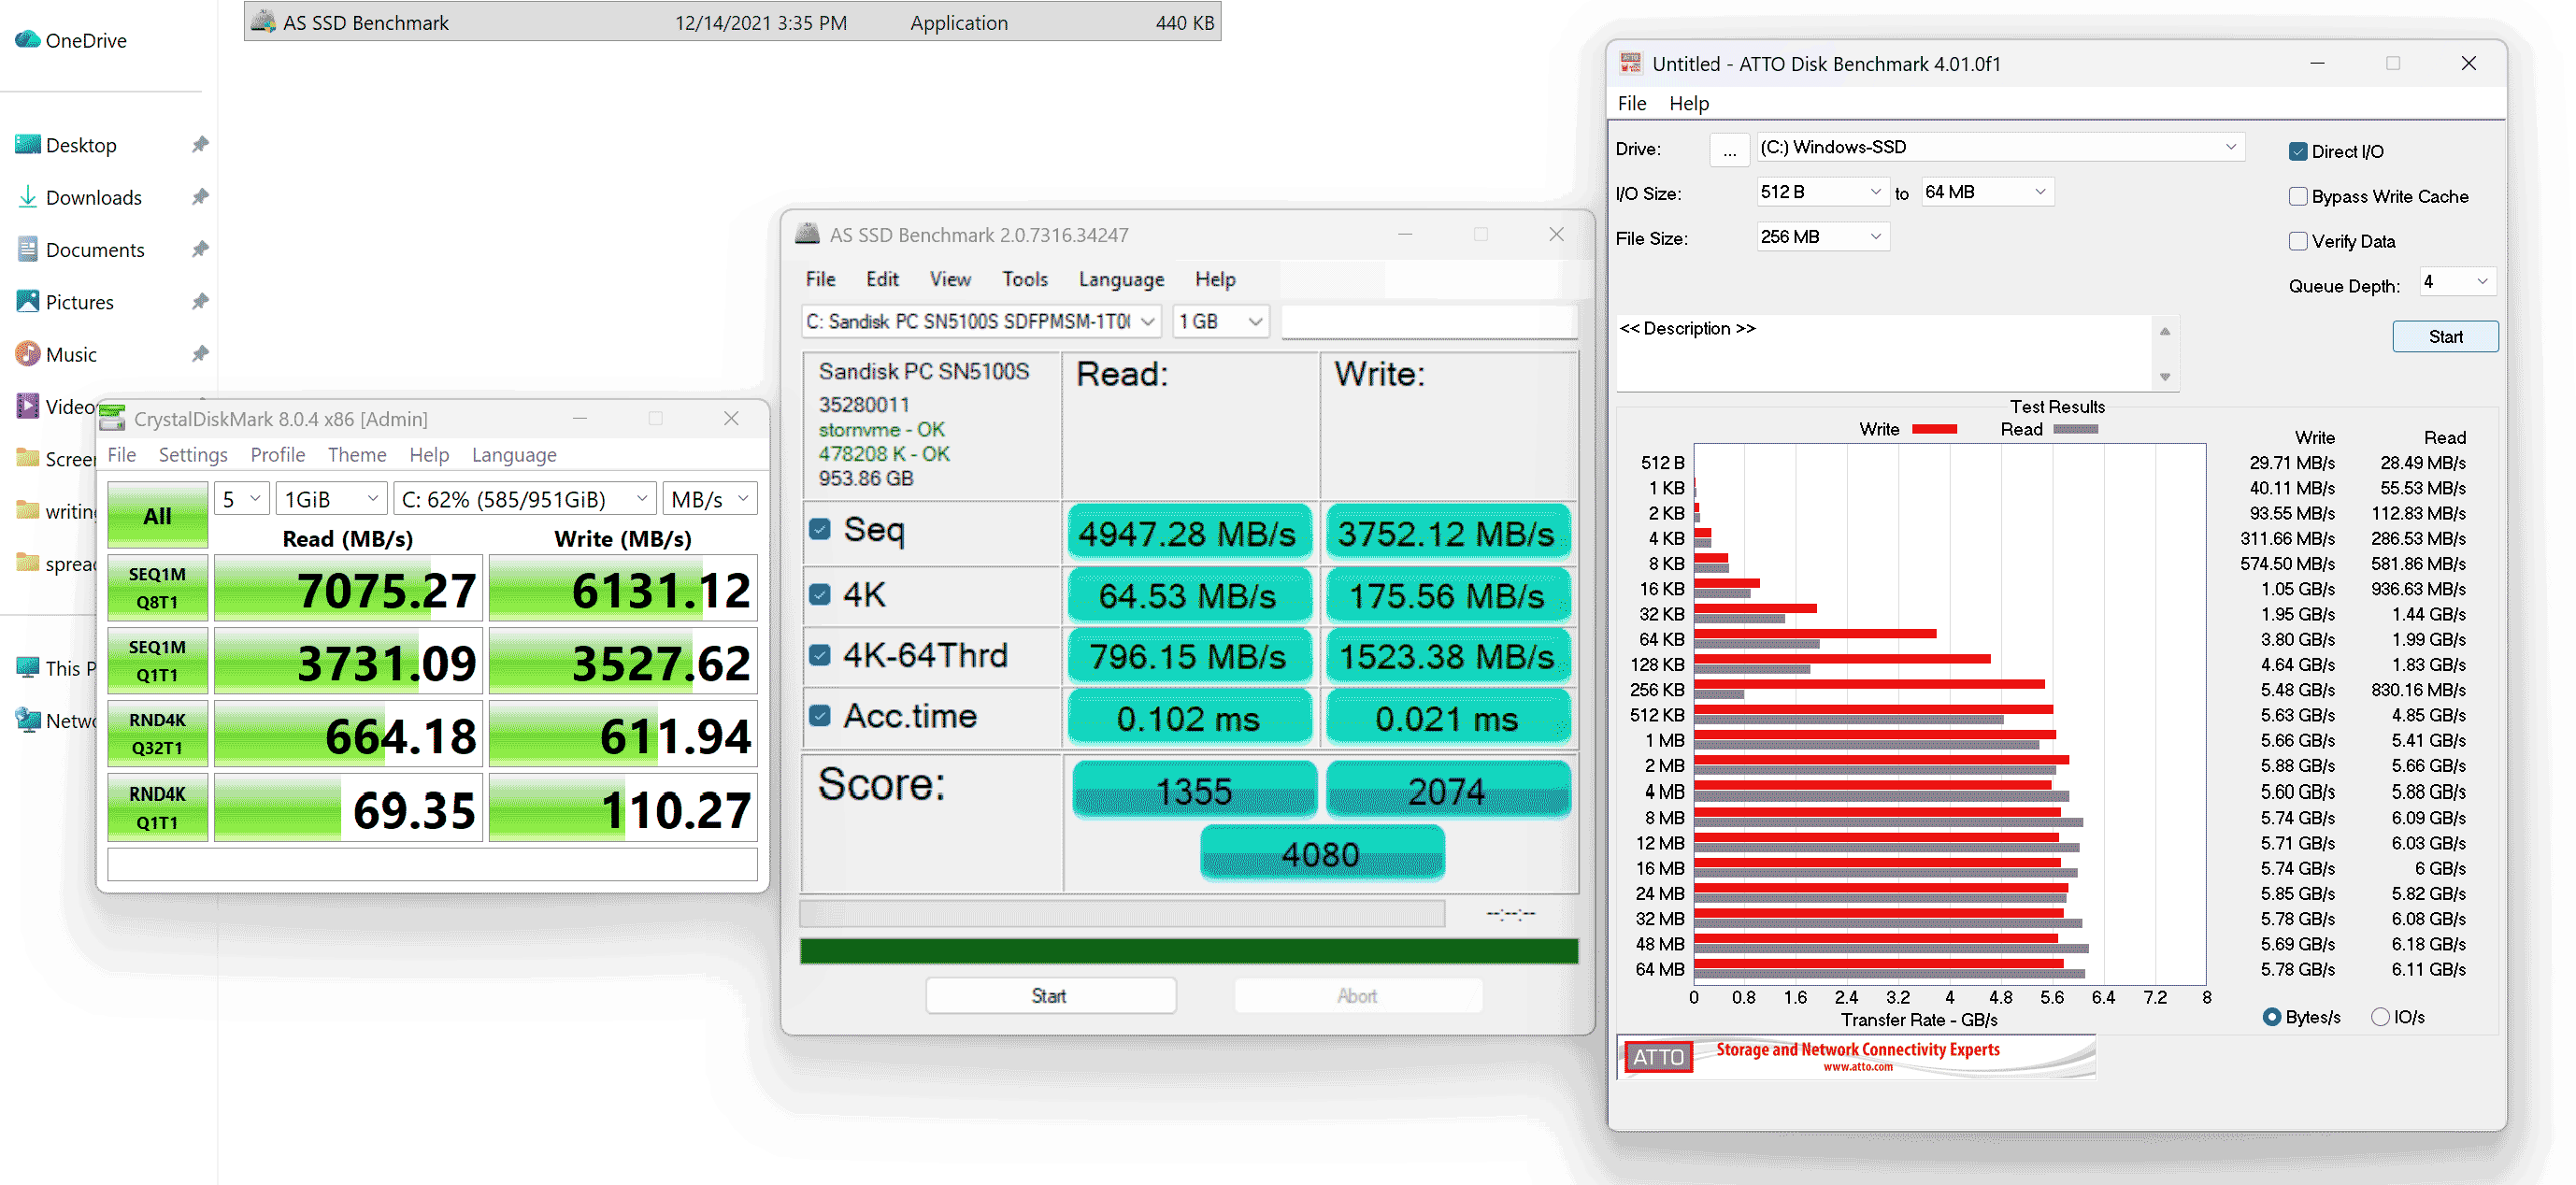Click the Videos folder icon
The image size is (2576, 1185).
[x=28, y=406]
